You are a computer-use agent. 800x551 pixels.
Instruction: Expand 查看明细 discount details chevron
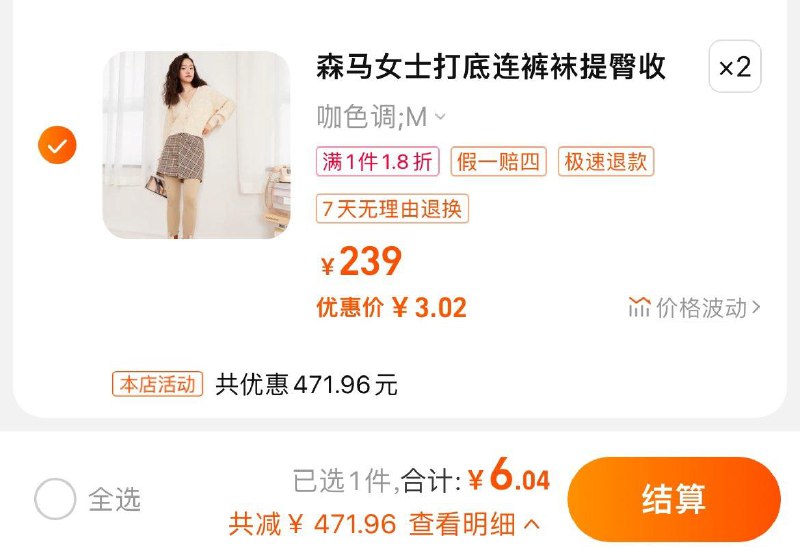(532, 524)
